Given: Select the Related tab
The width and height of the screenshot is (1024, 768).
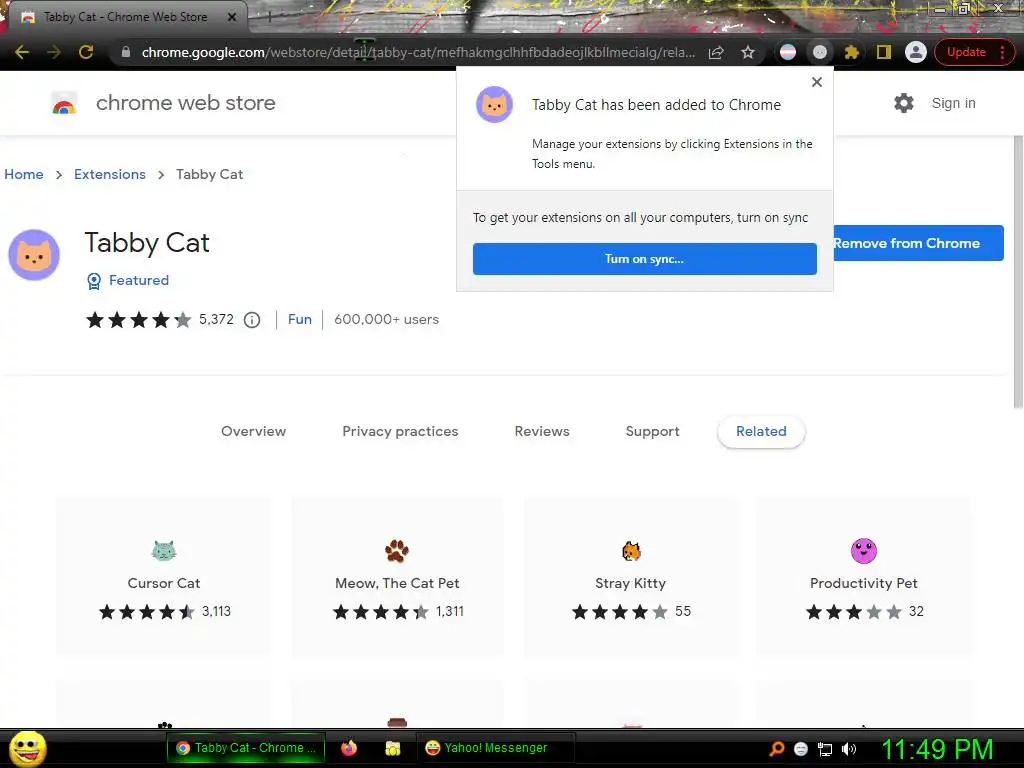Looking at the screenshot, I should pyautogui.click(x=761, y=431).
